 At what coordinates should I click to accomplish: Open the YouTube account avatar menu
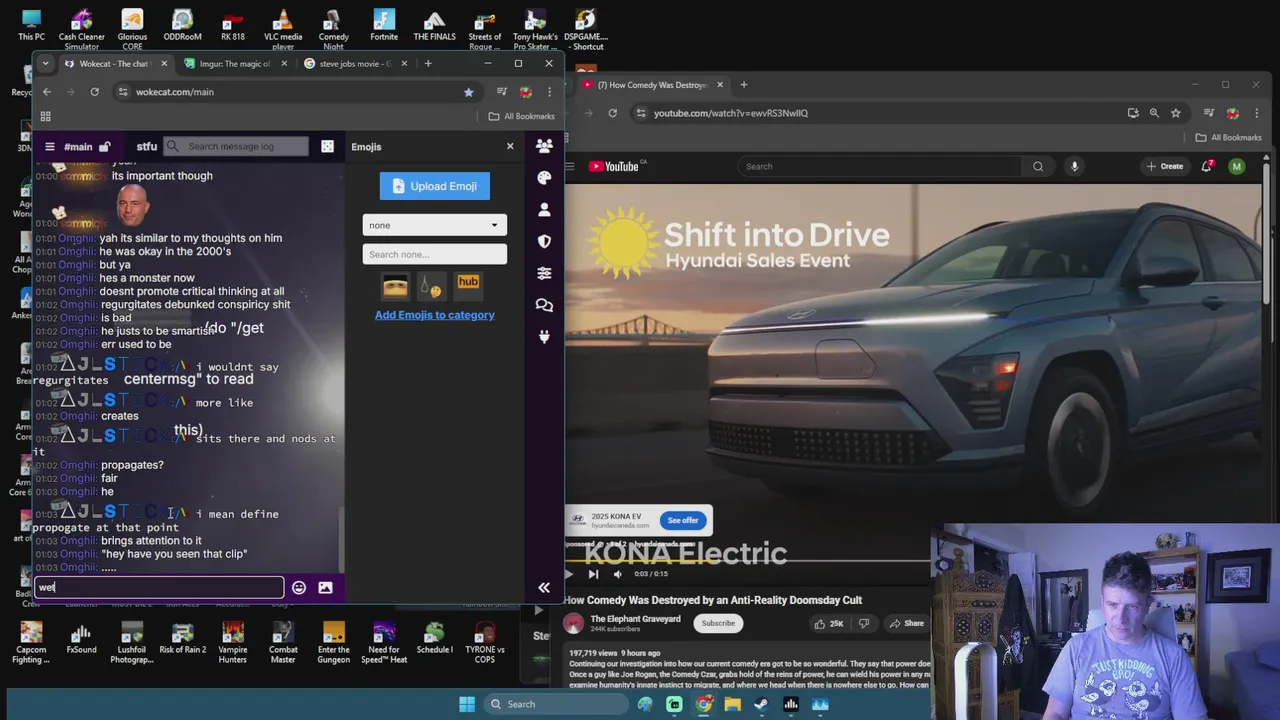pos(1237,167)
